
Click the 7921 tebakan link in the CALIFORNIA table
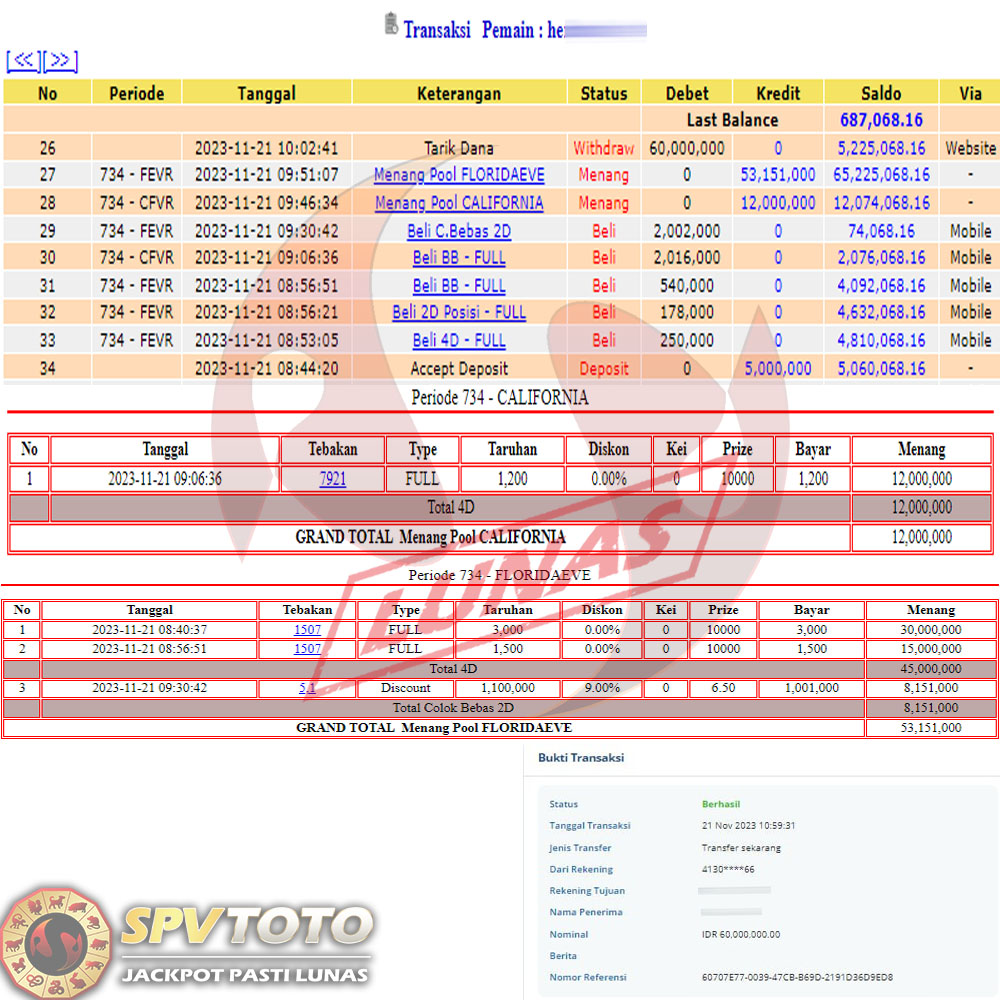[332, 479]
